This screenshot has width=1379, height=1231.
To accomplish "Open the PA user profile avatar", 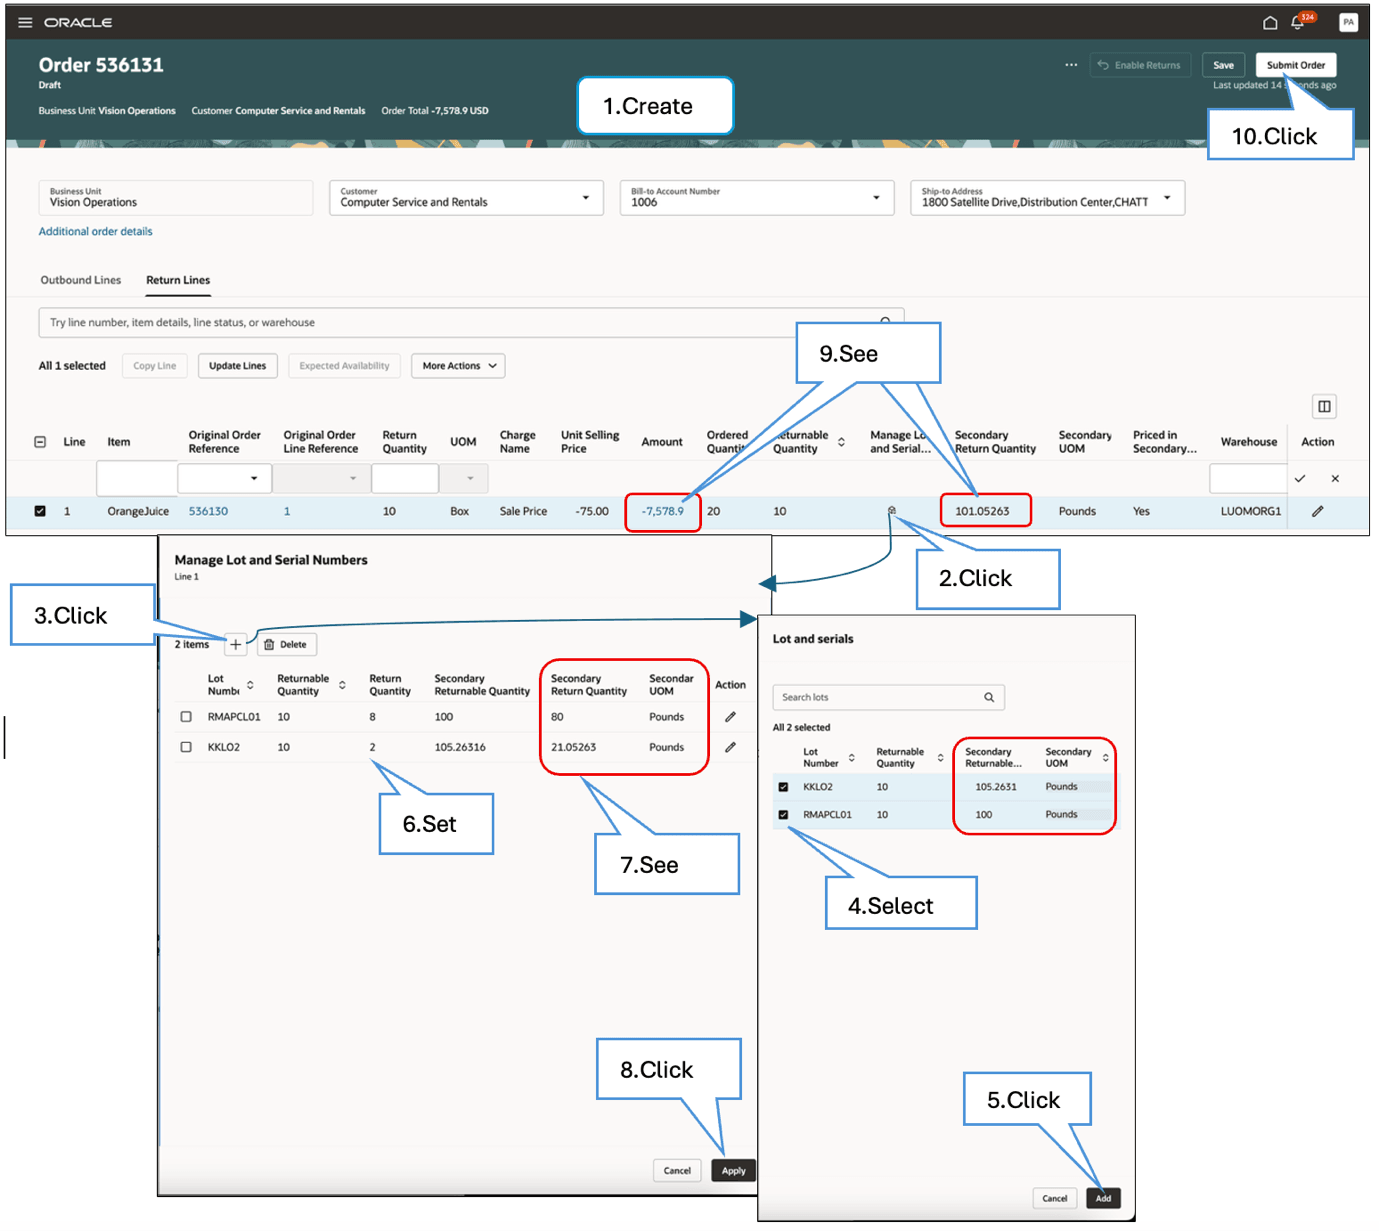I will pyautogui.click(x=1348, y=22).
